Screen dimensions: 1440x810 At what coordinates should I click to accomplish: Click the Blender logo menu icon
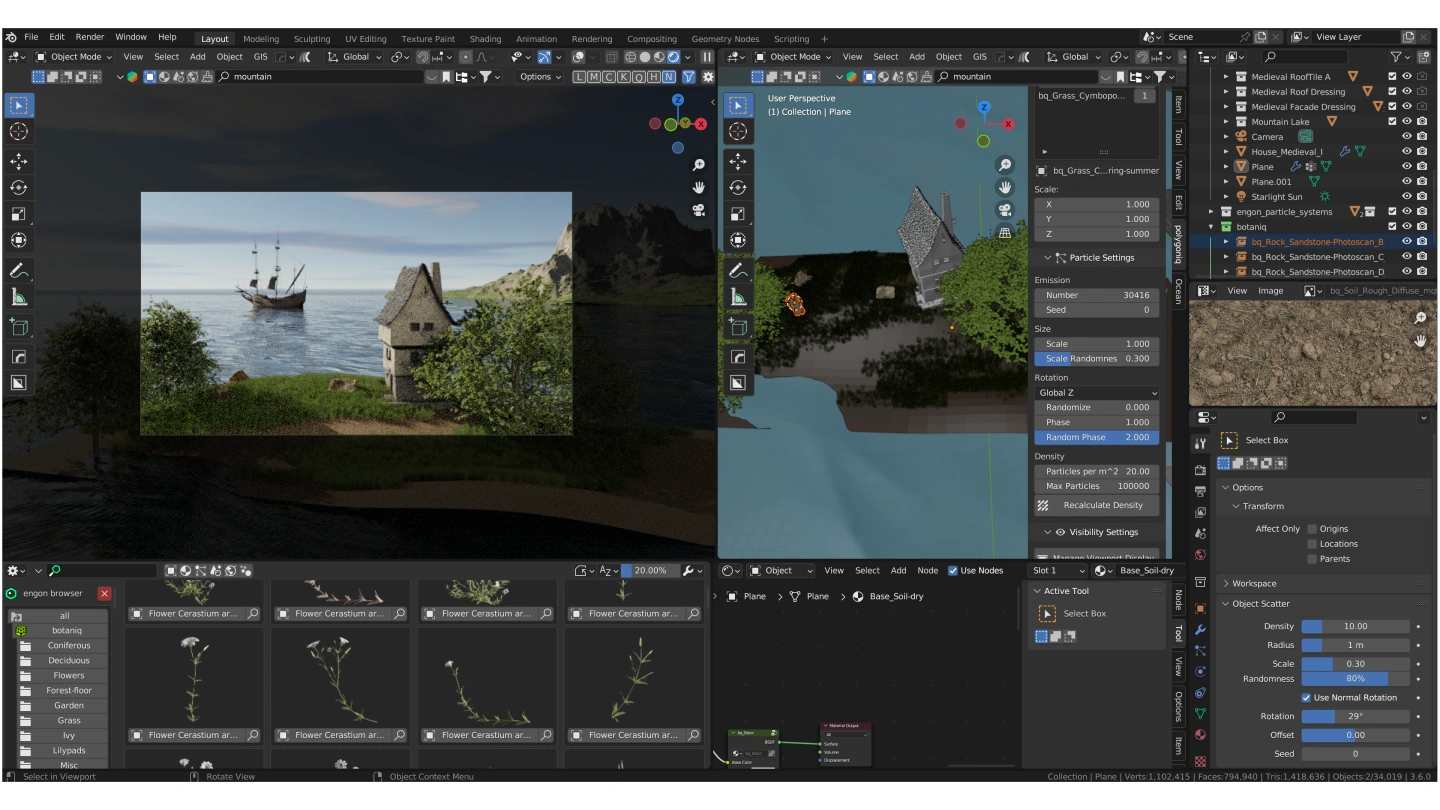(11, 37)
